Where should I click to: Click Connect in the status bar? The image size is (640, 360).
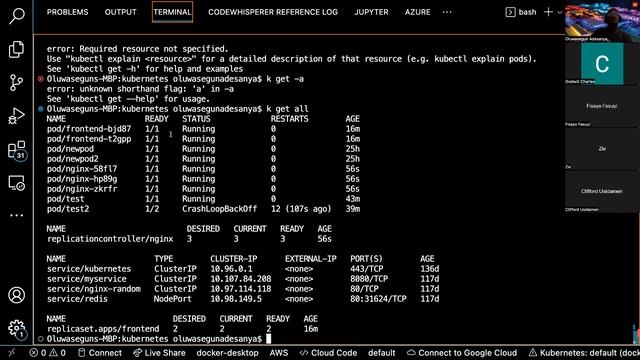click(100, 353)
